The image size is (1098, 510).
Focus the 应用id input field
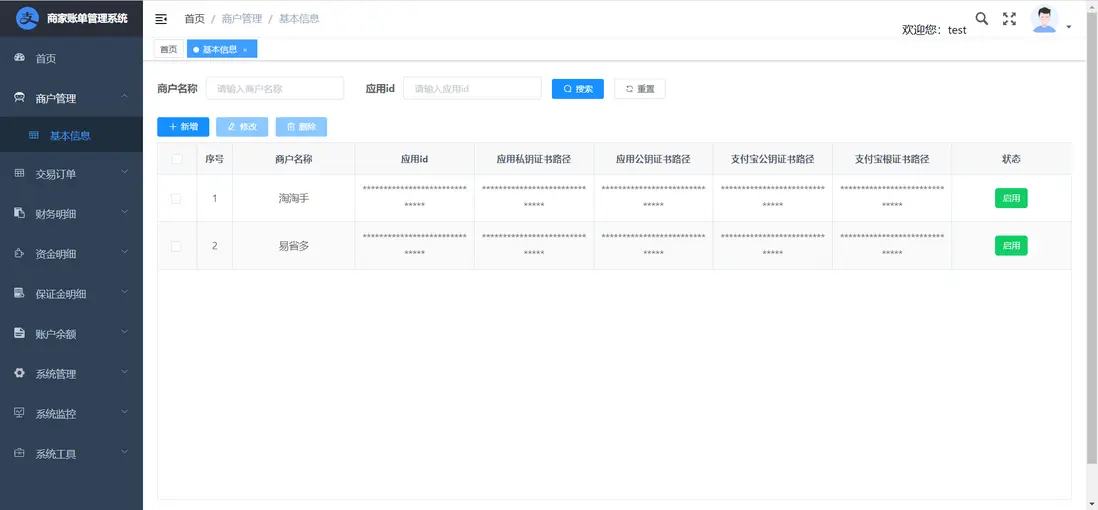(473, 89)
